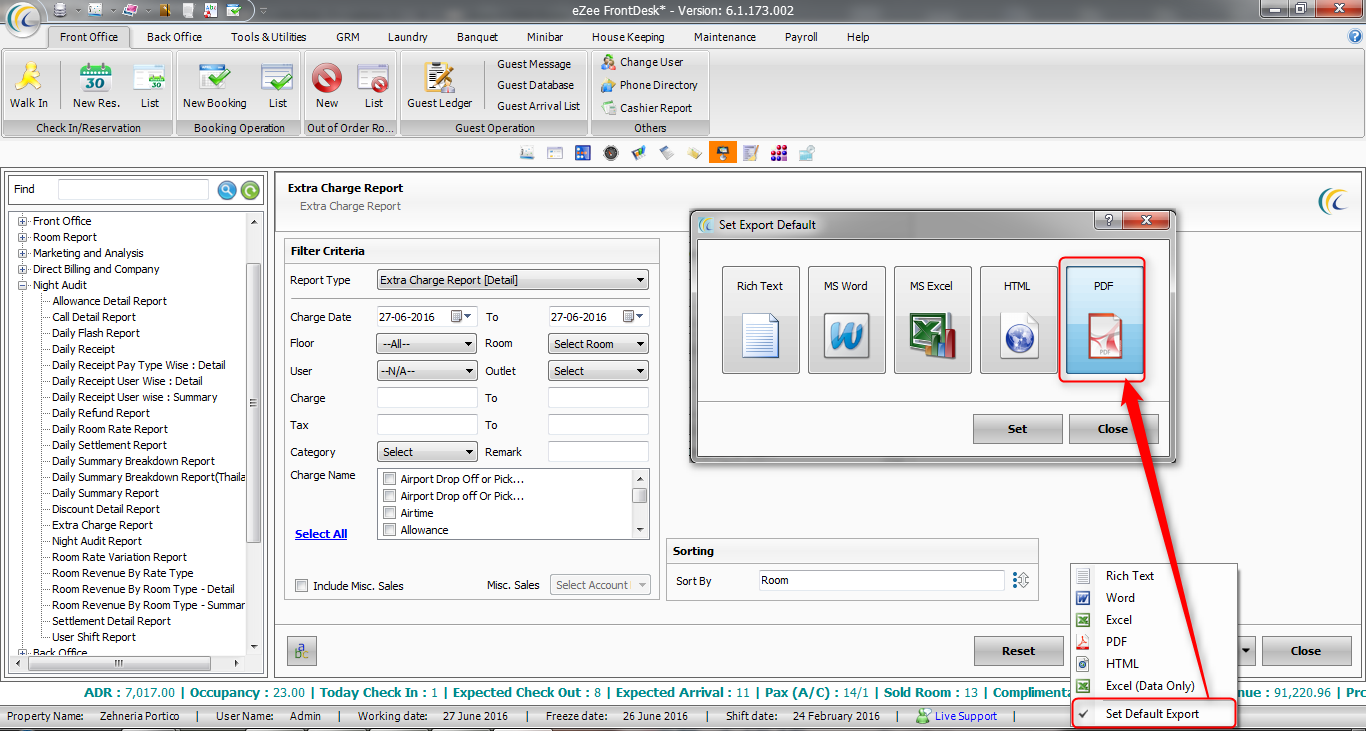Click the gauge dial icon in center toolbar
Viewport: 1366px width, 731px height.
pyautogui.click(x=611, y=153)
